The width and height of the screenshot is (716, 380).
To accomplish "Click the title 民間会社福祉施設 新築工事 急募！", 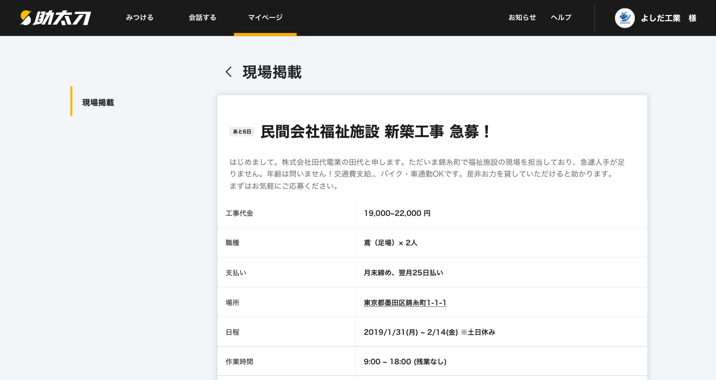I will pos(375,132).
